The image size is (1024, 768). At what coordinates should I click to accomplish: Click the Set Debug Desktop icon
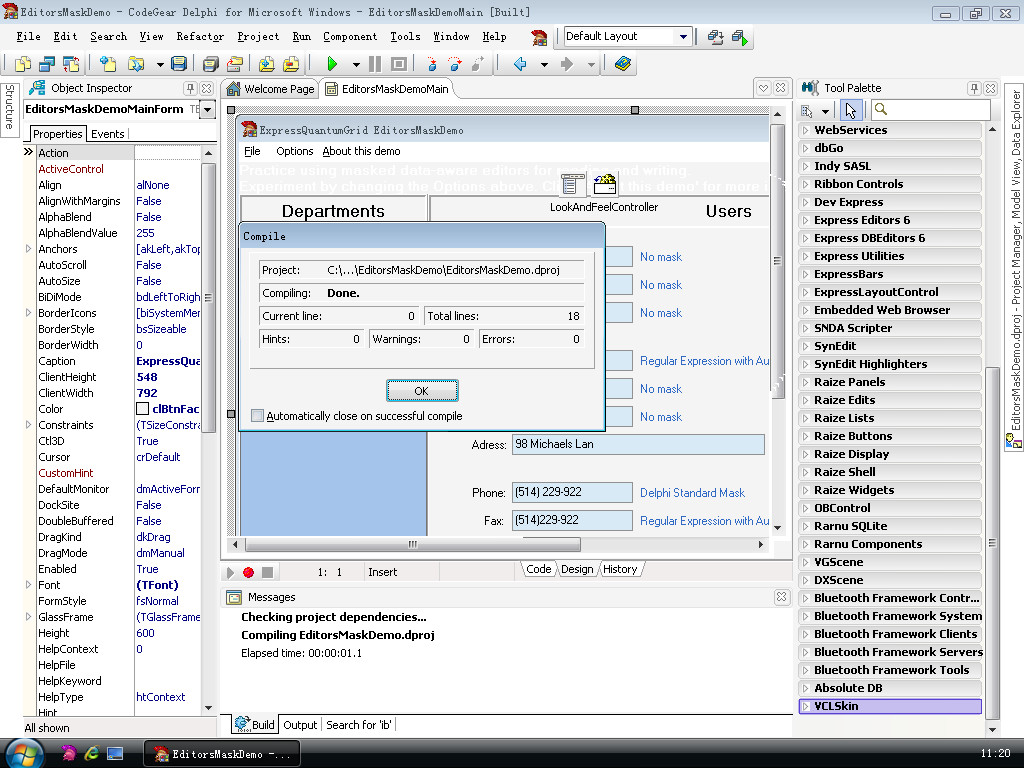coord(740,37)
